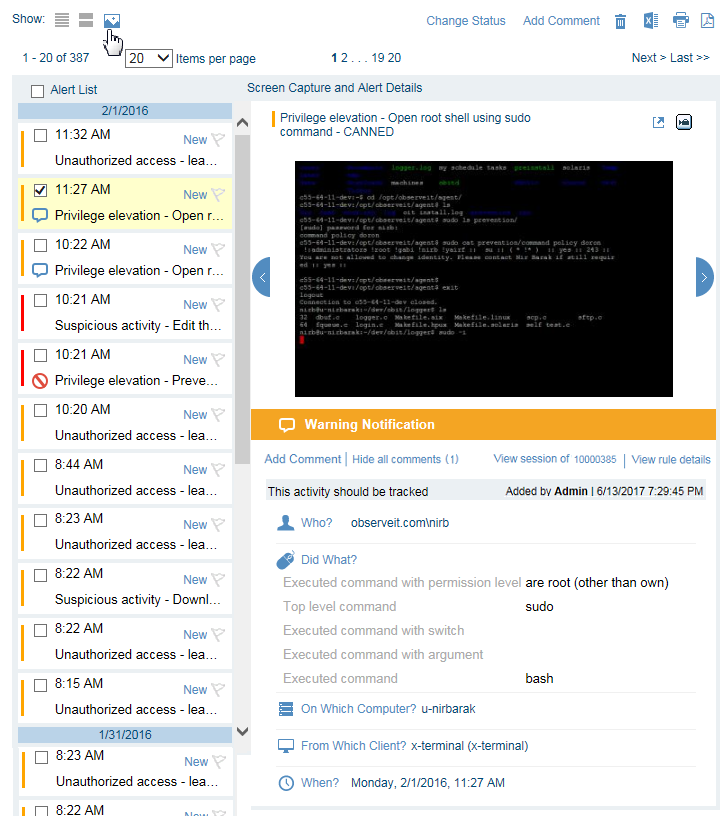Export alerts to Excel
The image size is (723, 816).
(650, 21)
